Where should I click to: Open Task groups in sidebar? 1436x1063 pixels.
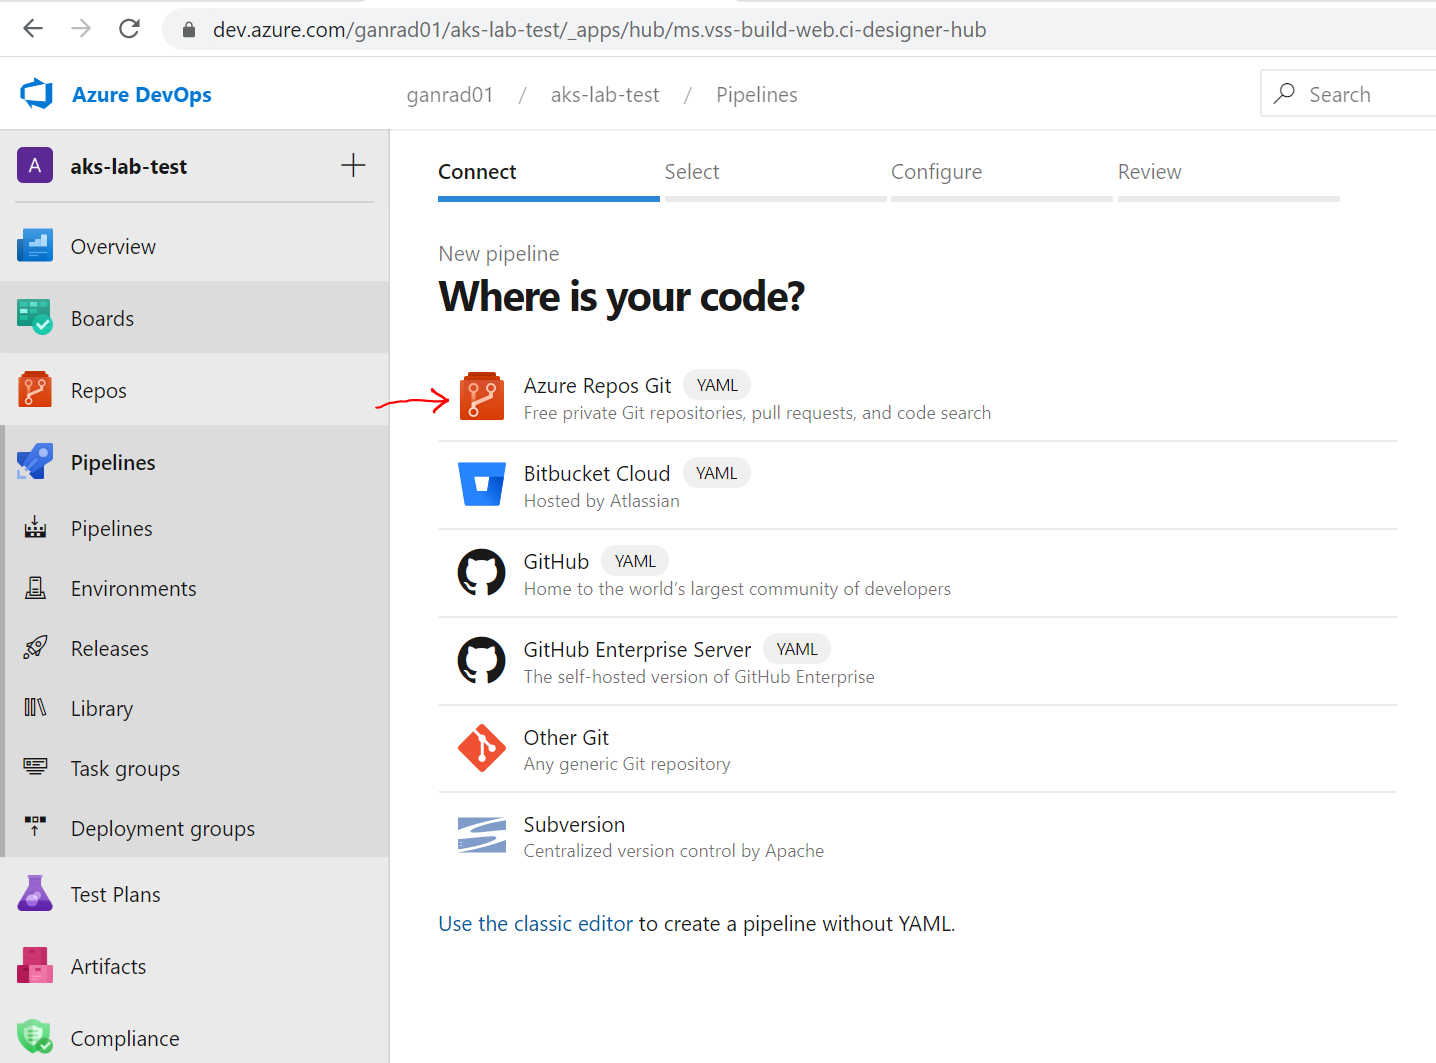[x=194, y=768]
